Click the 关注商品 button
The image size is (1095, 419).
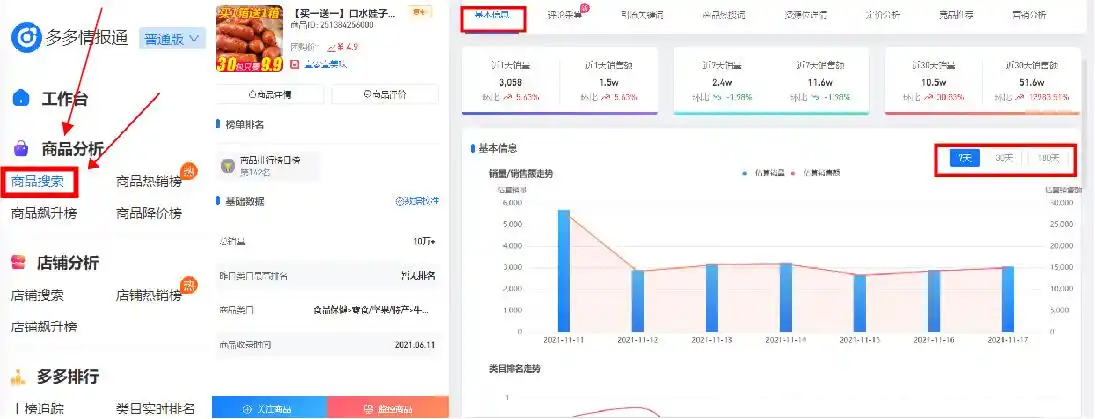point(270,409)
